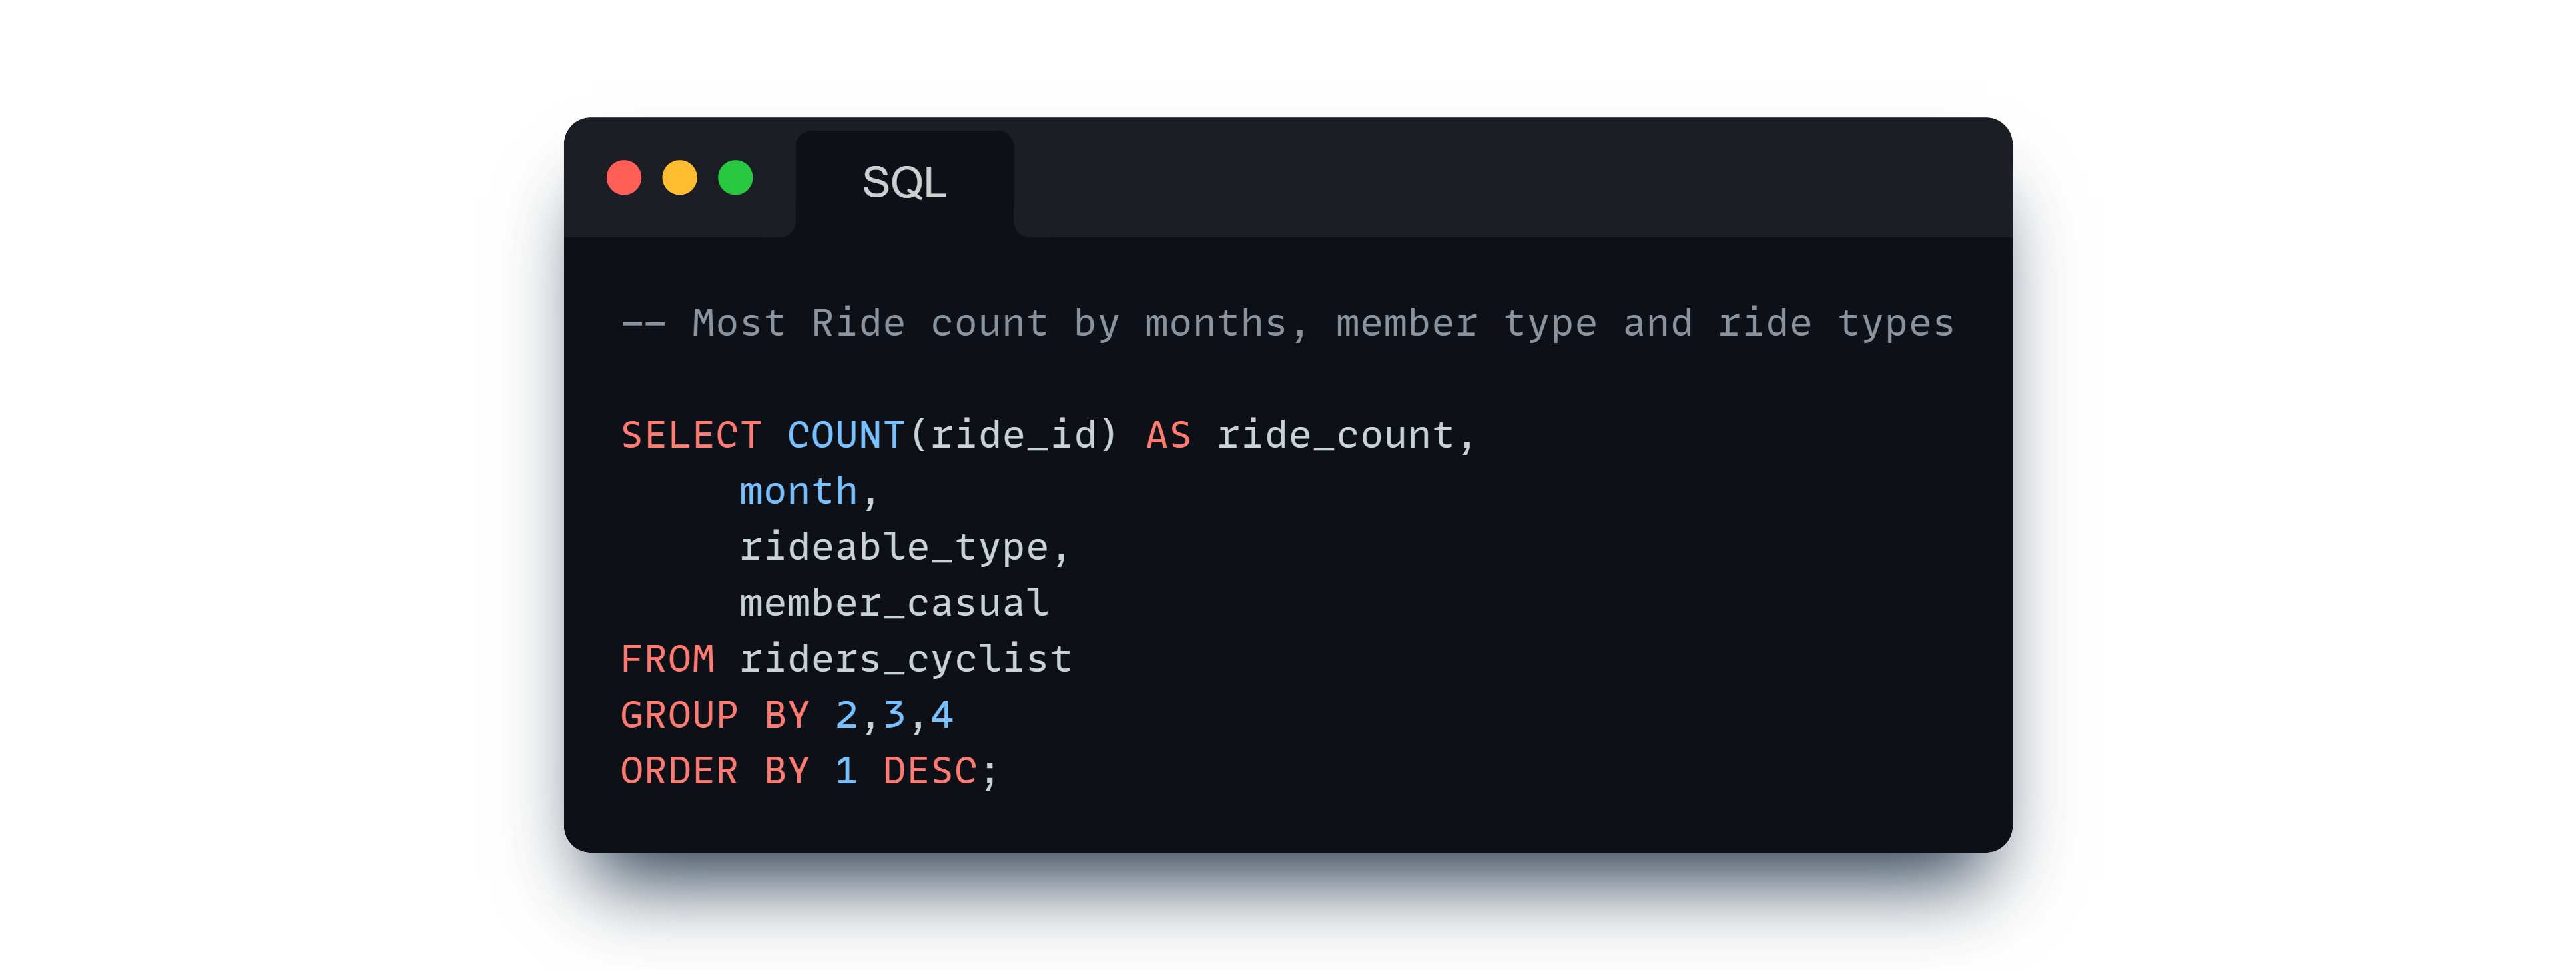This screenshot has height=970, width=2576.
Task: Click the green maximize window dot
Action: [736, 178]
